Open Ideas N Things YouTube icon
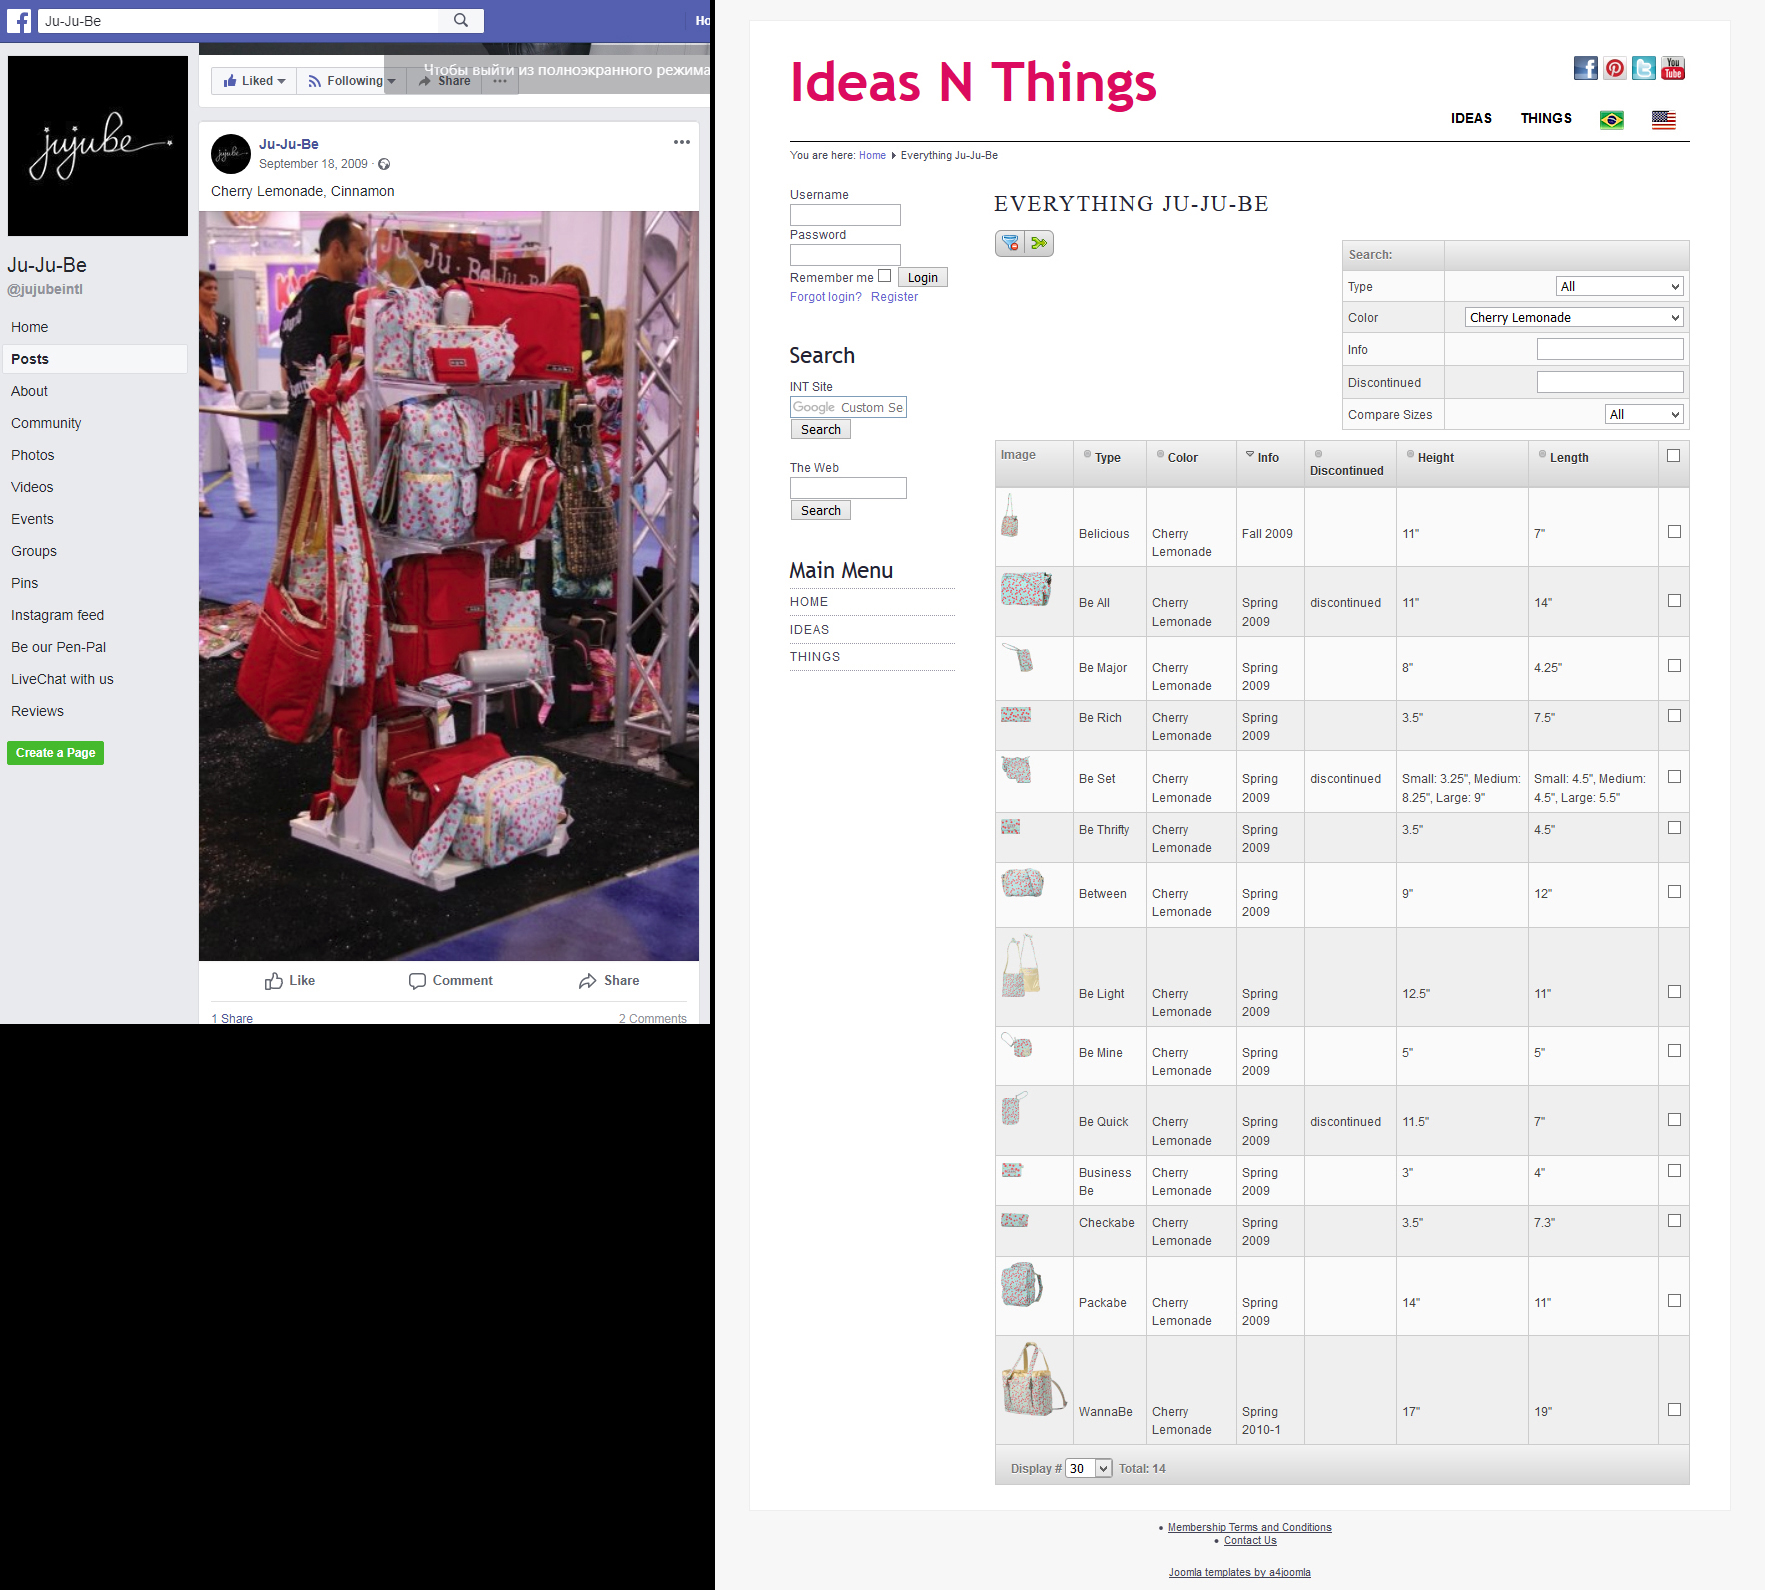1765x1590 pixels. [1673, 68]
